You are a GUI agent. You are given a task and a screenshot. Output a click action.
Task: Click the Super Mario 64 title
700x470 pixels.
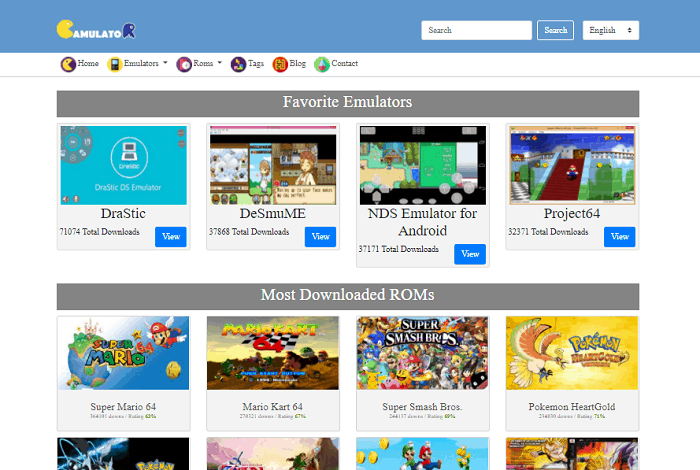coord(123,407)
